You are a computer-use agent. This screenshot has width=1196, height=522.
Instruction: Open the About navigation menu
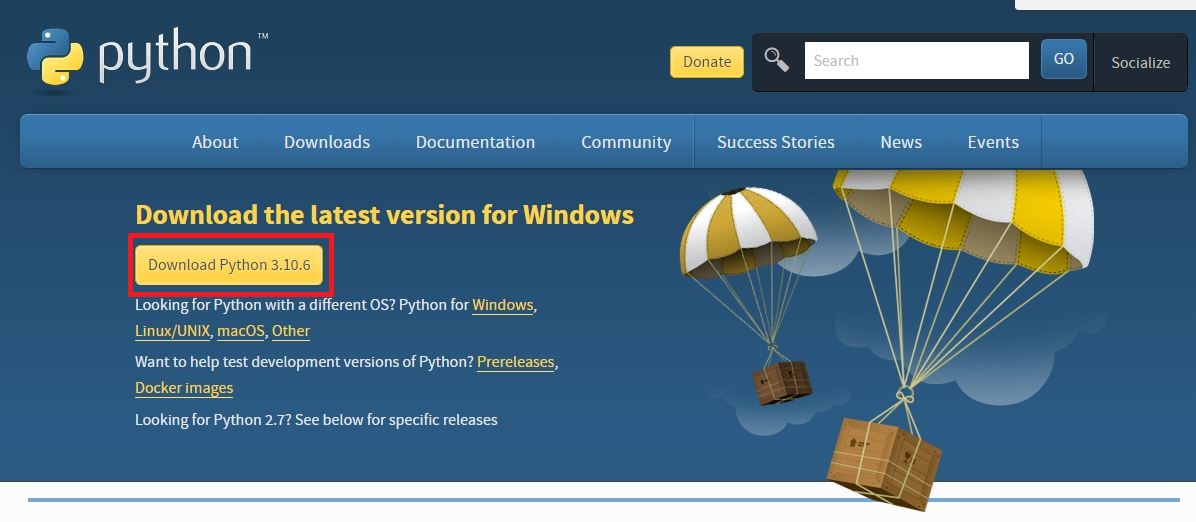pyautogui.click(x=215, y=142)
